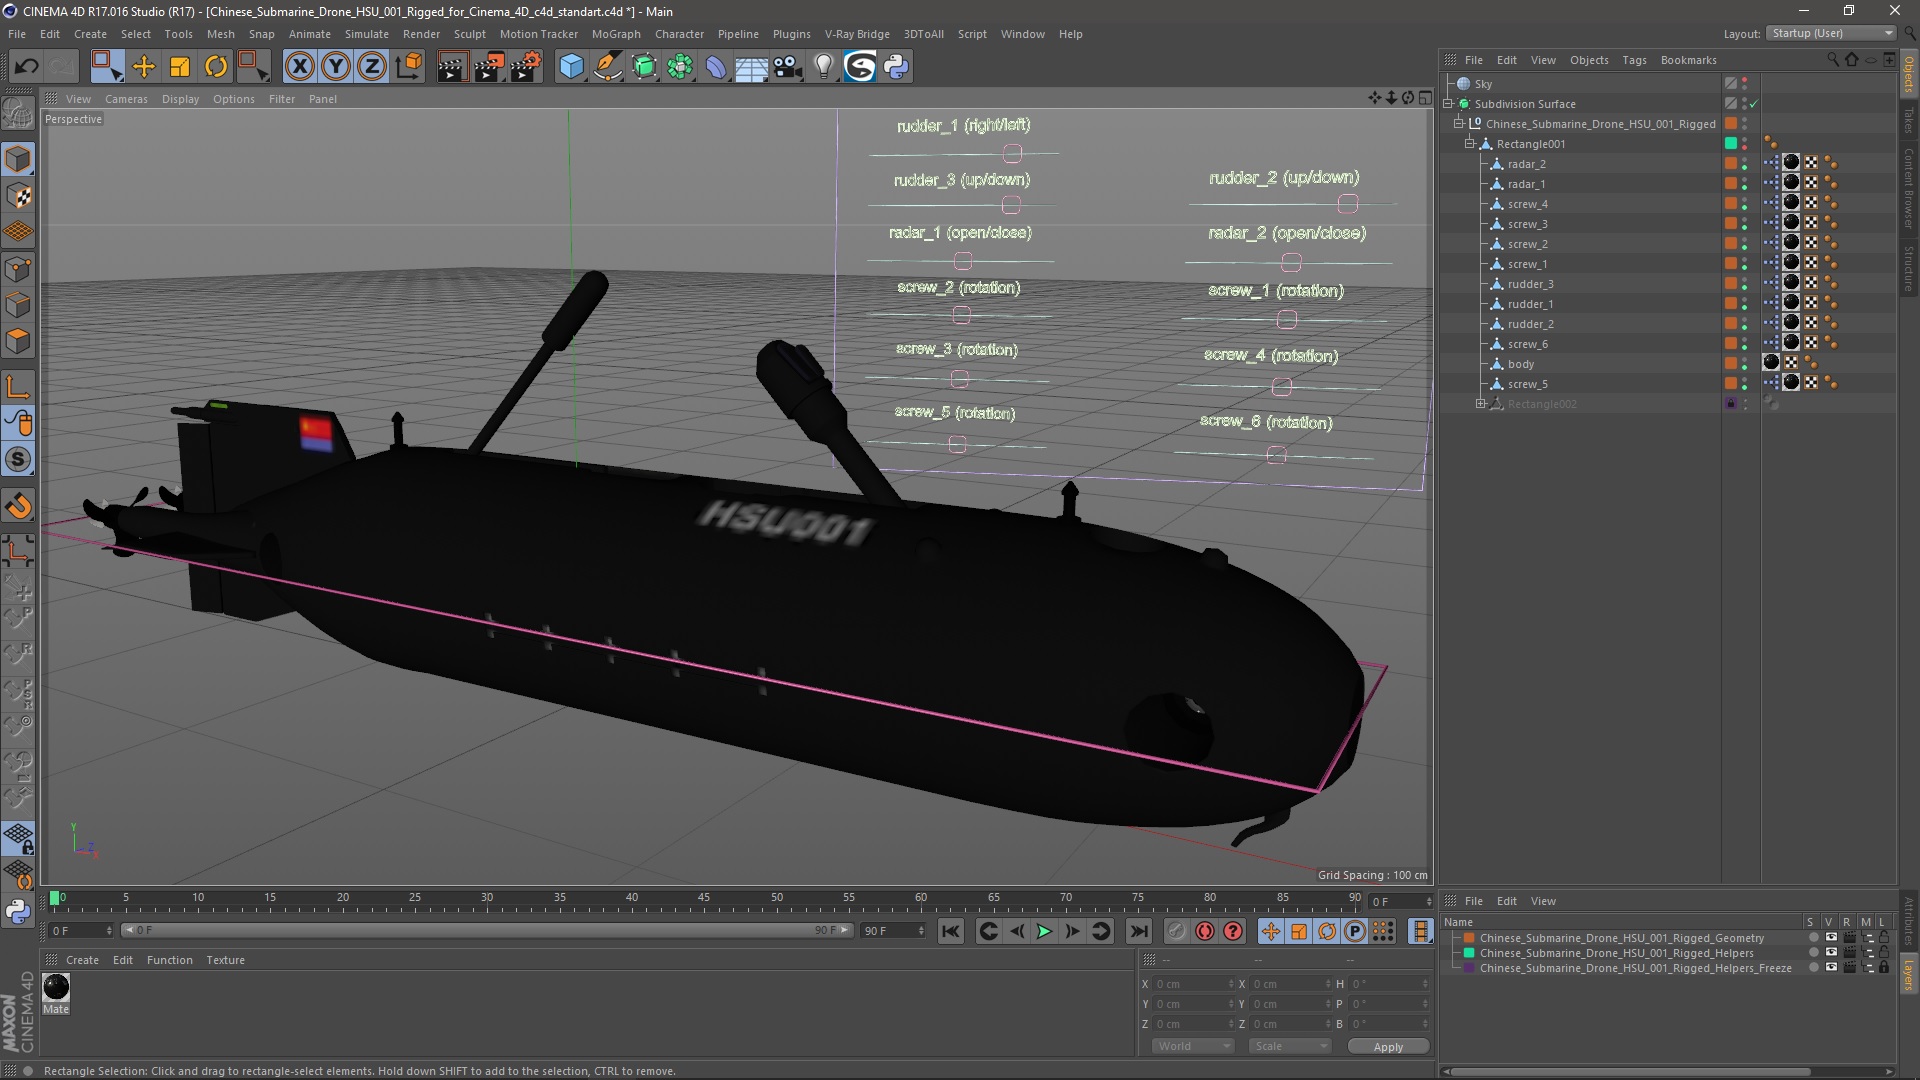Image resolution: width=1920 pixels, height=1080 pixels.
Task: Switch to Edges mode
Action: click(x=18, y=305)
